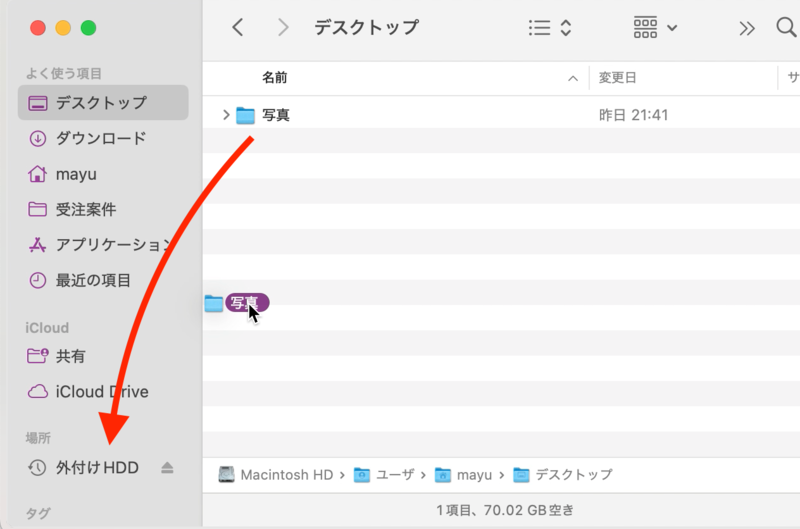This screenshot has width=800, height=529.
Task: Open 最近の項目 in the sidebar
Action: (103, 280)
